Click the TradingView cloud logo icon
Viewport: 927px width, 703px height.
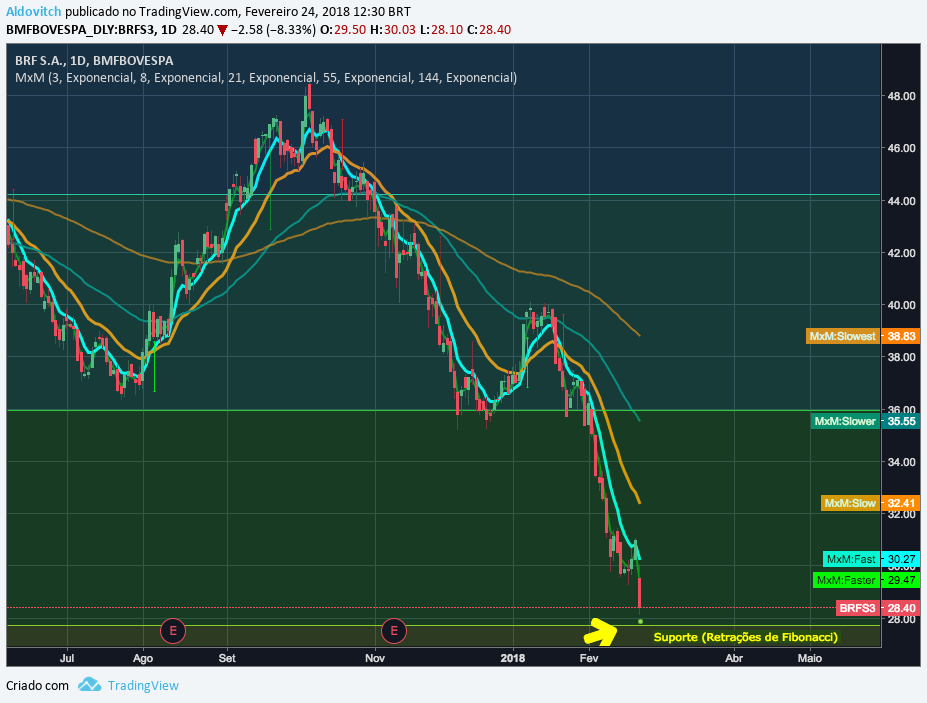point(89,685)
